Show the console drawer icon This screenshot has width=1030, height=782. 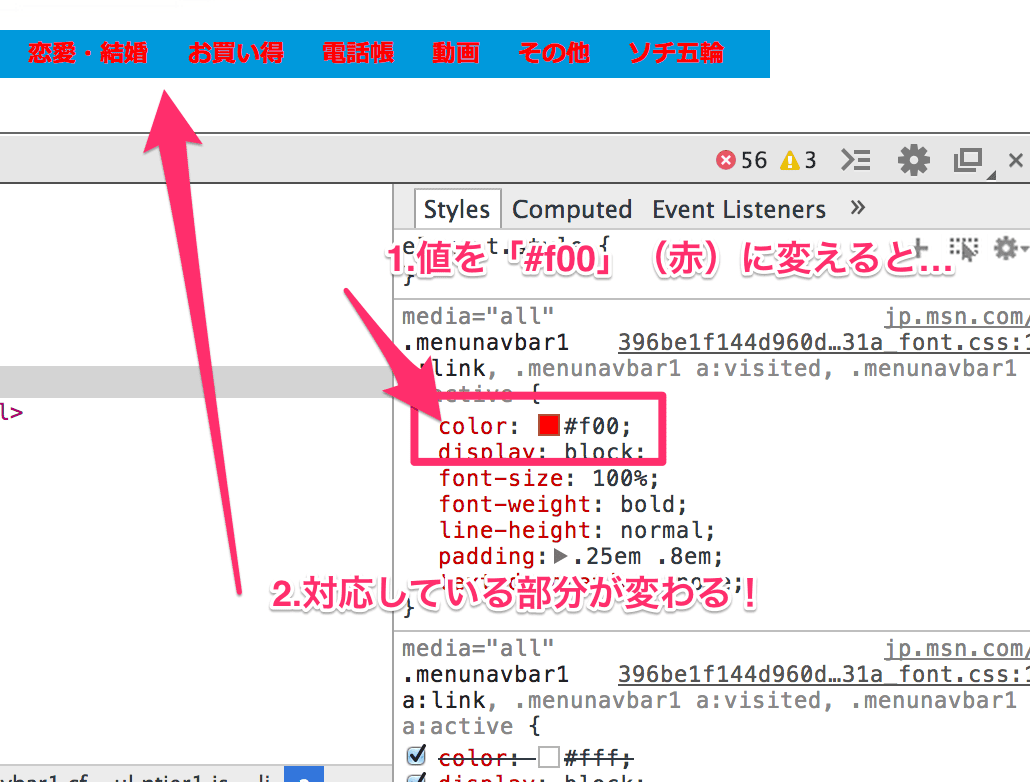(856, 160)
